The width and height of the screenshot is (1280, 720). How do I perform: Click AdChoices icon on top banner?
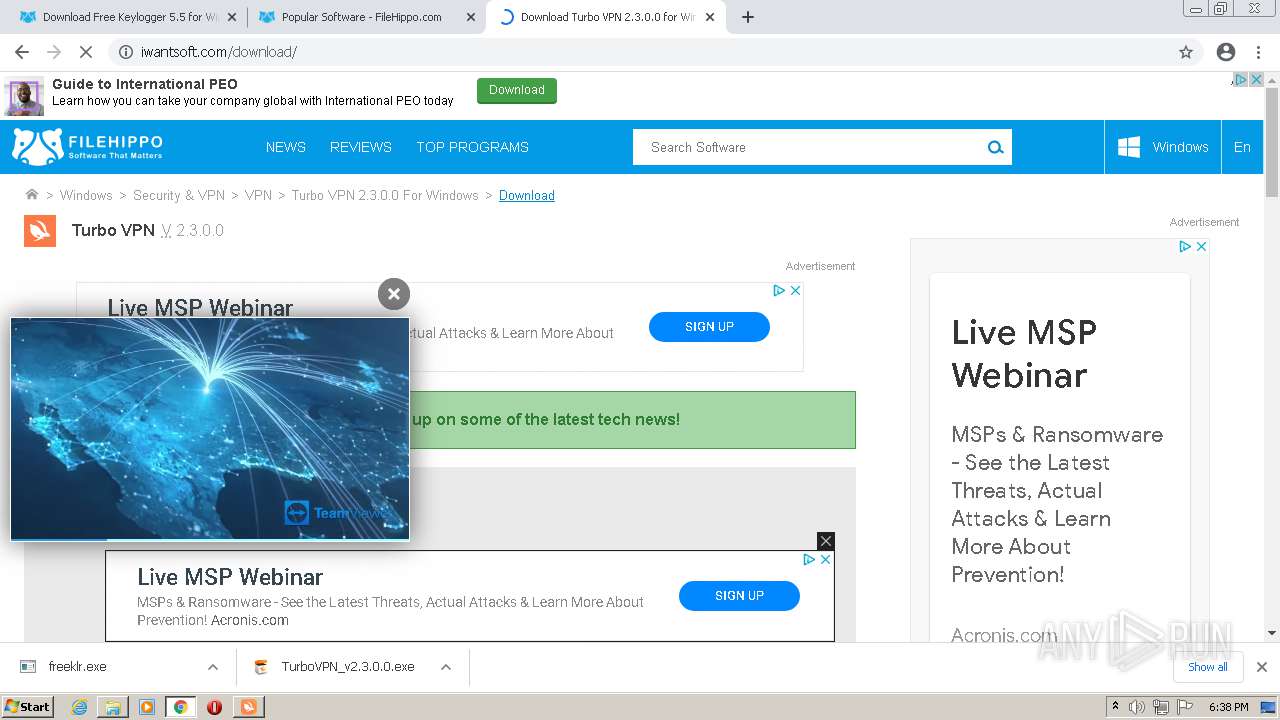coord(1241,79)
